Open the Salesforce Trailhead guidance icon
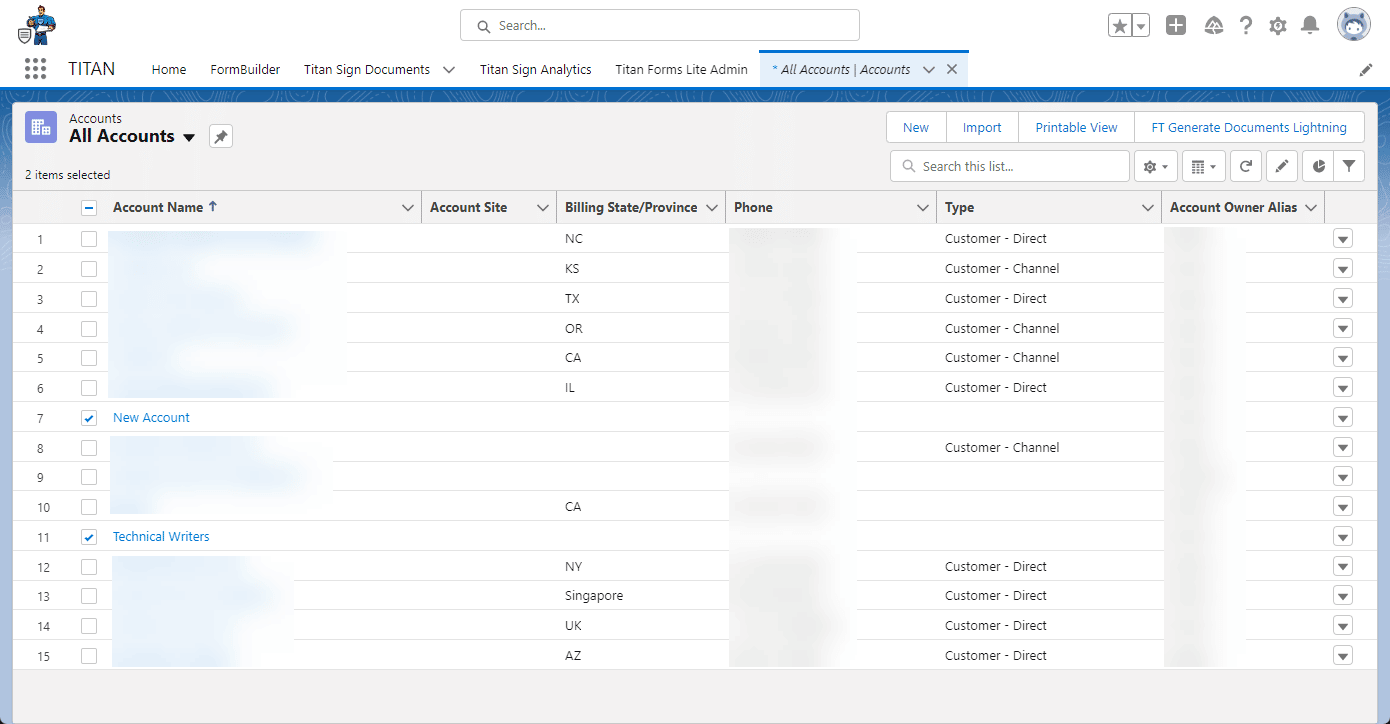This screenshot has width=1390, height=724. [1214, 26]
